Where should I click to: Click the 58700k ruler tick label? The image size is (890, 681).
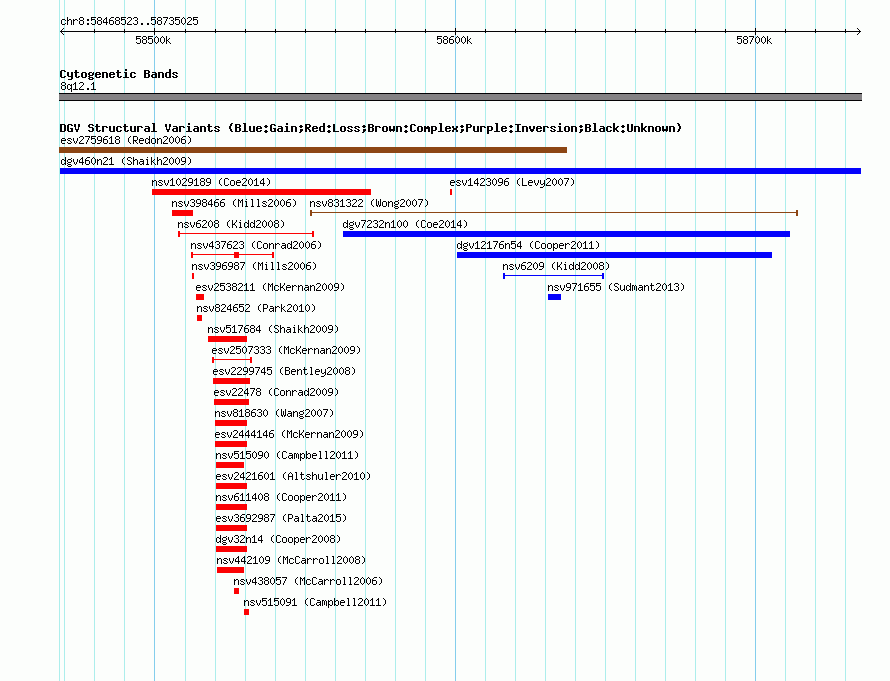(x=754, y=40)
